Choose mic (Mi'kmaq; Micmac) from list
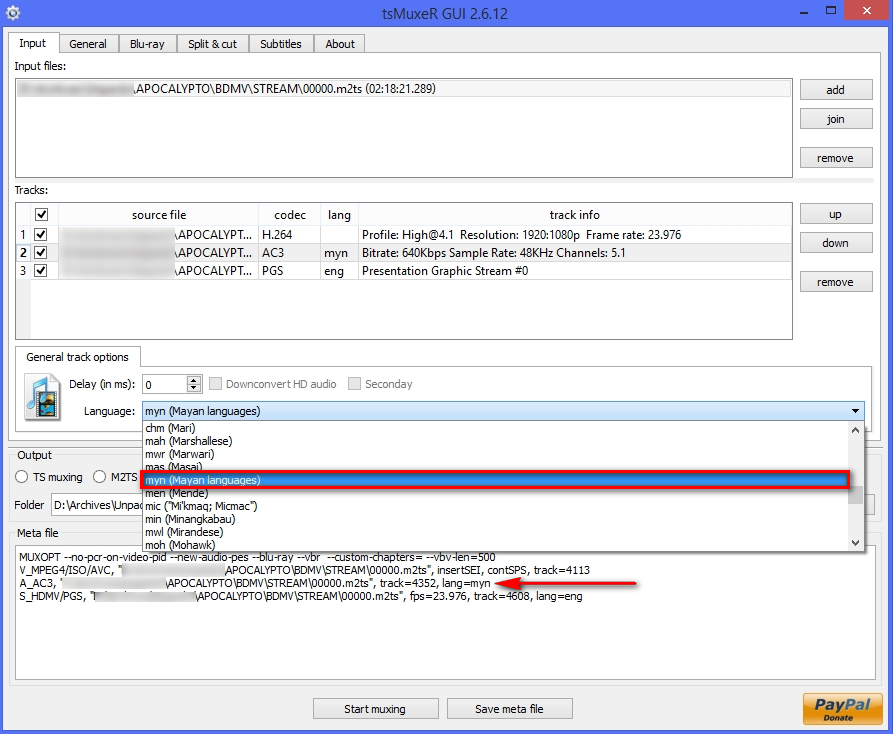The width and height of the screenshot is (893, 734). click(494, 506)
